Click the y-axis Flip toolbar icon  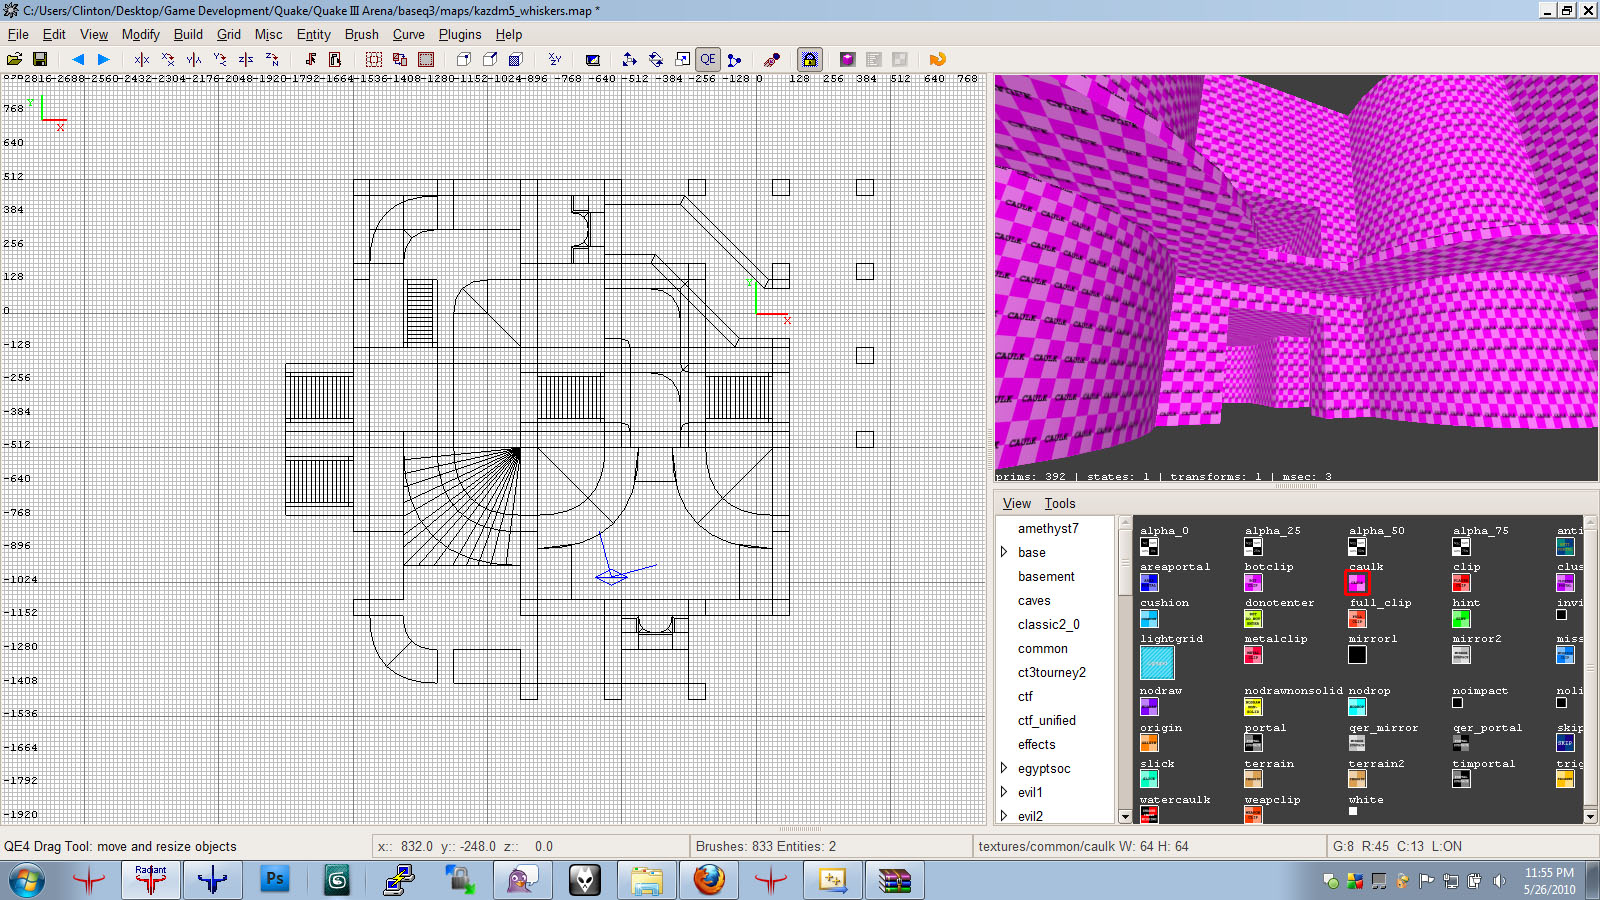pos(194,60)
